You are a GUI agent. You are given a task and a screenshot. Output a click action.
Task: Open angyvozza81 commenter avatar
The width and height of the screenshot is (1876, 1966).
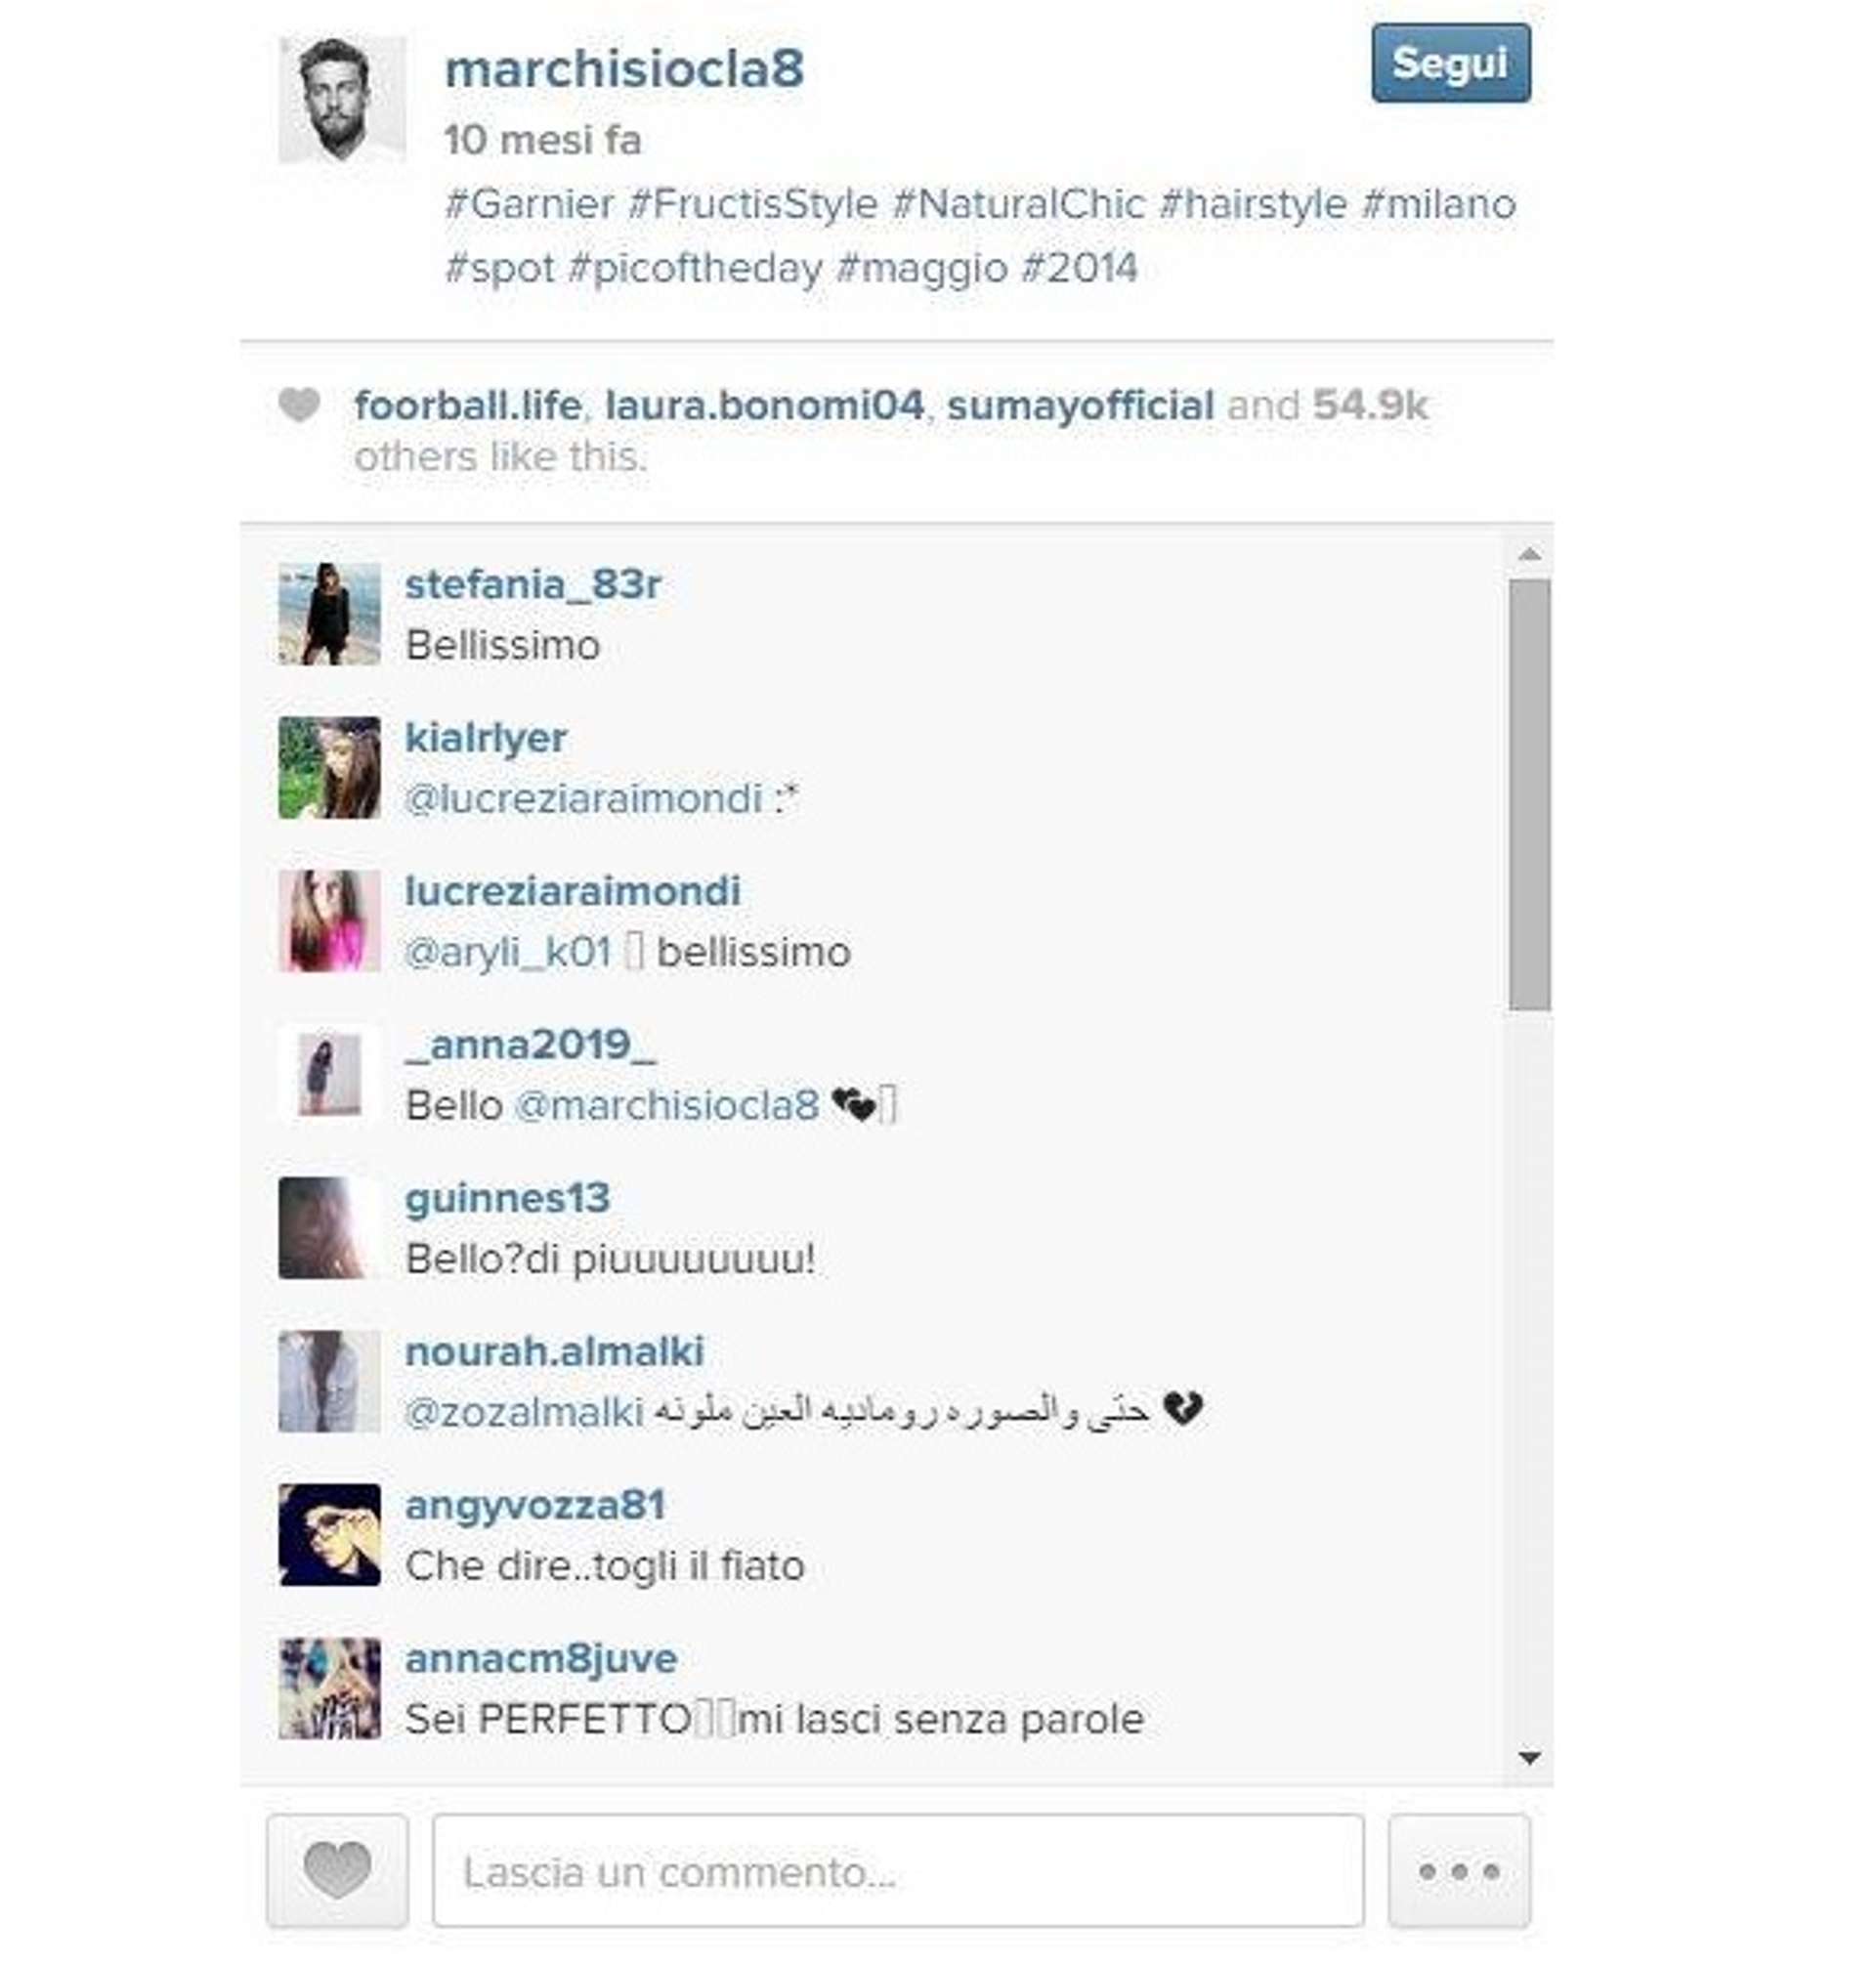329,1535
